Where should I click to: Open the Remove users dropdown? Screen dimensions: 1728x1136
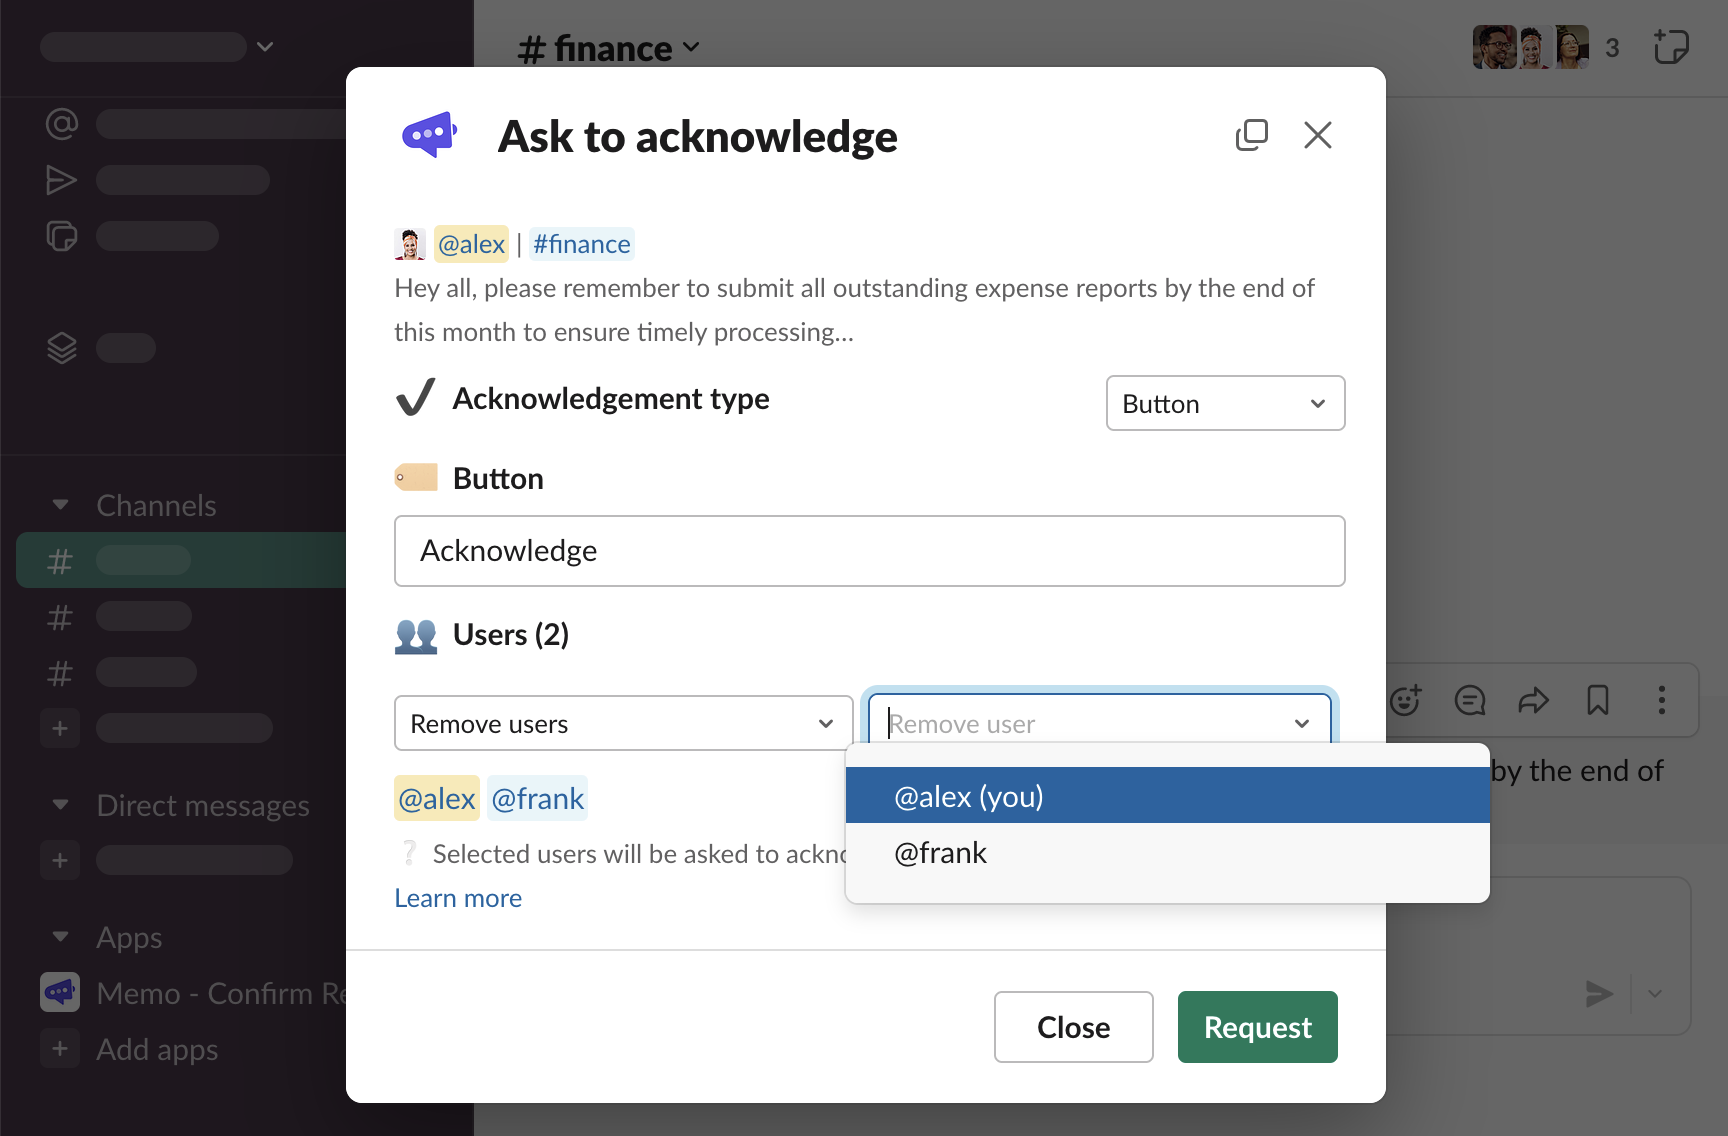pos(623,723)
